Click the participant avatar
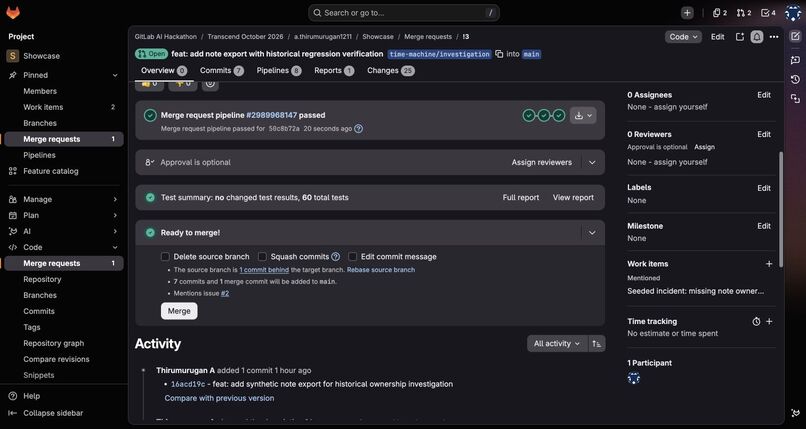This screenshot has width=806, height=429. (634, 379)
